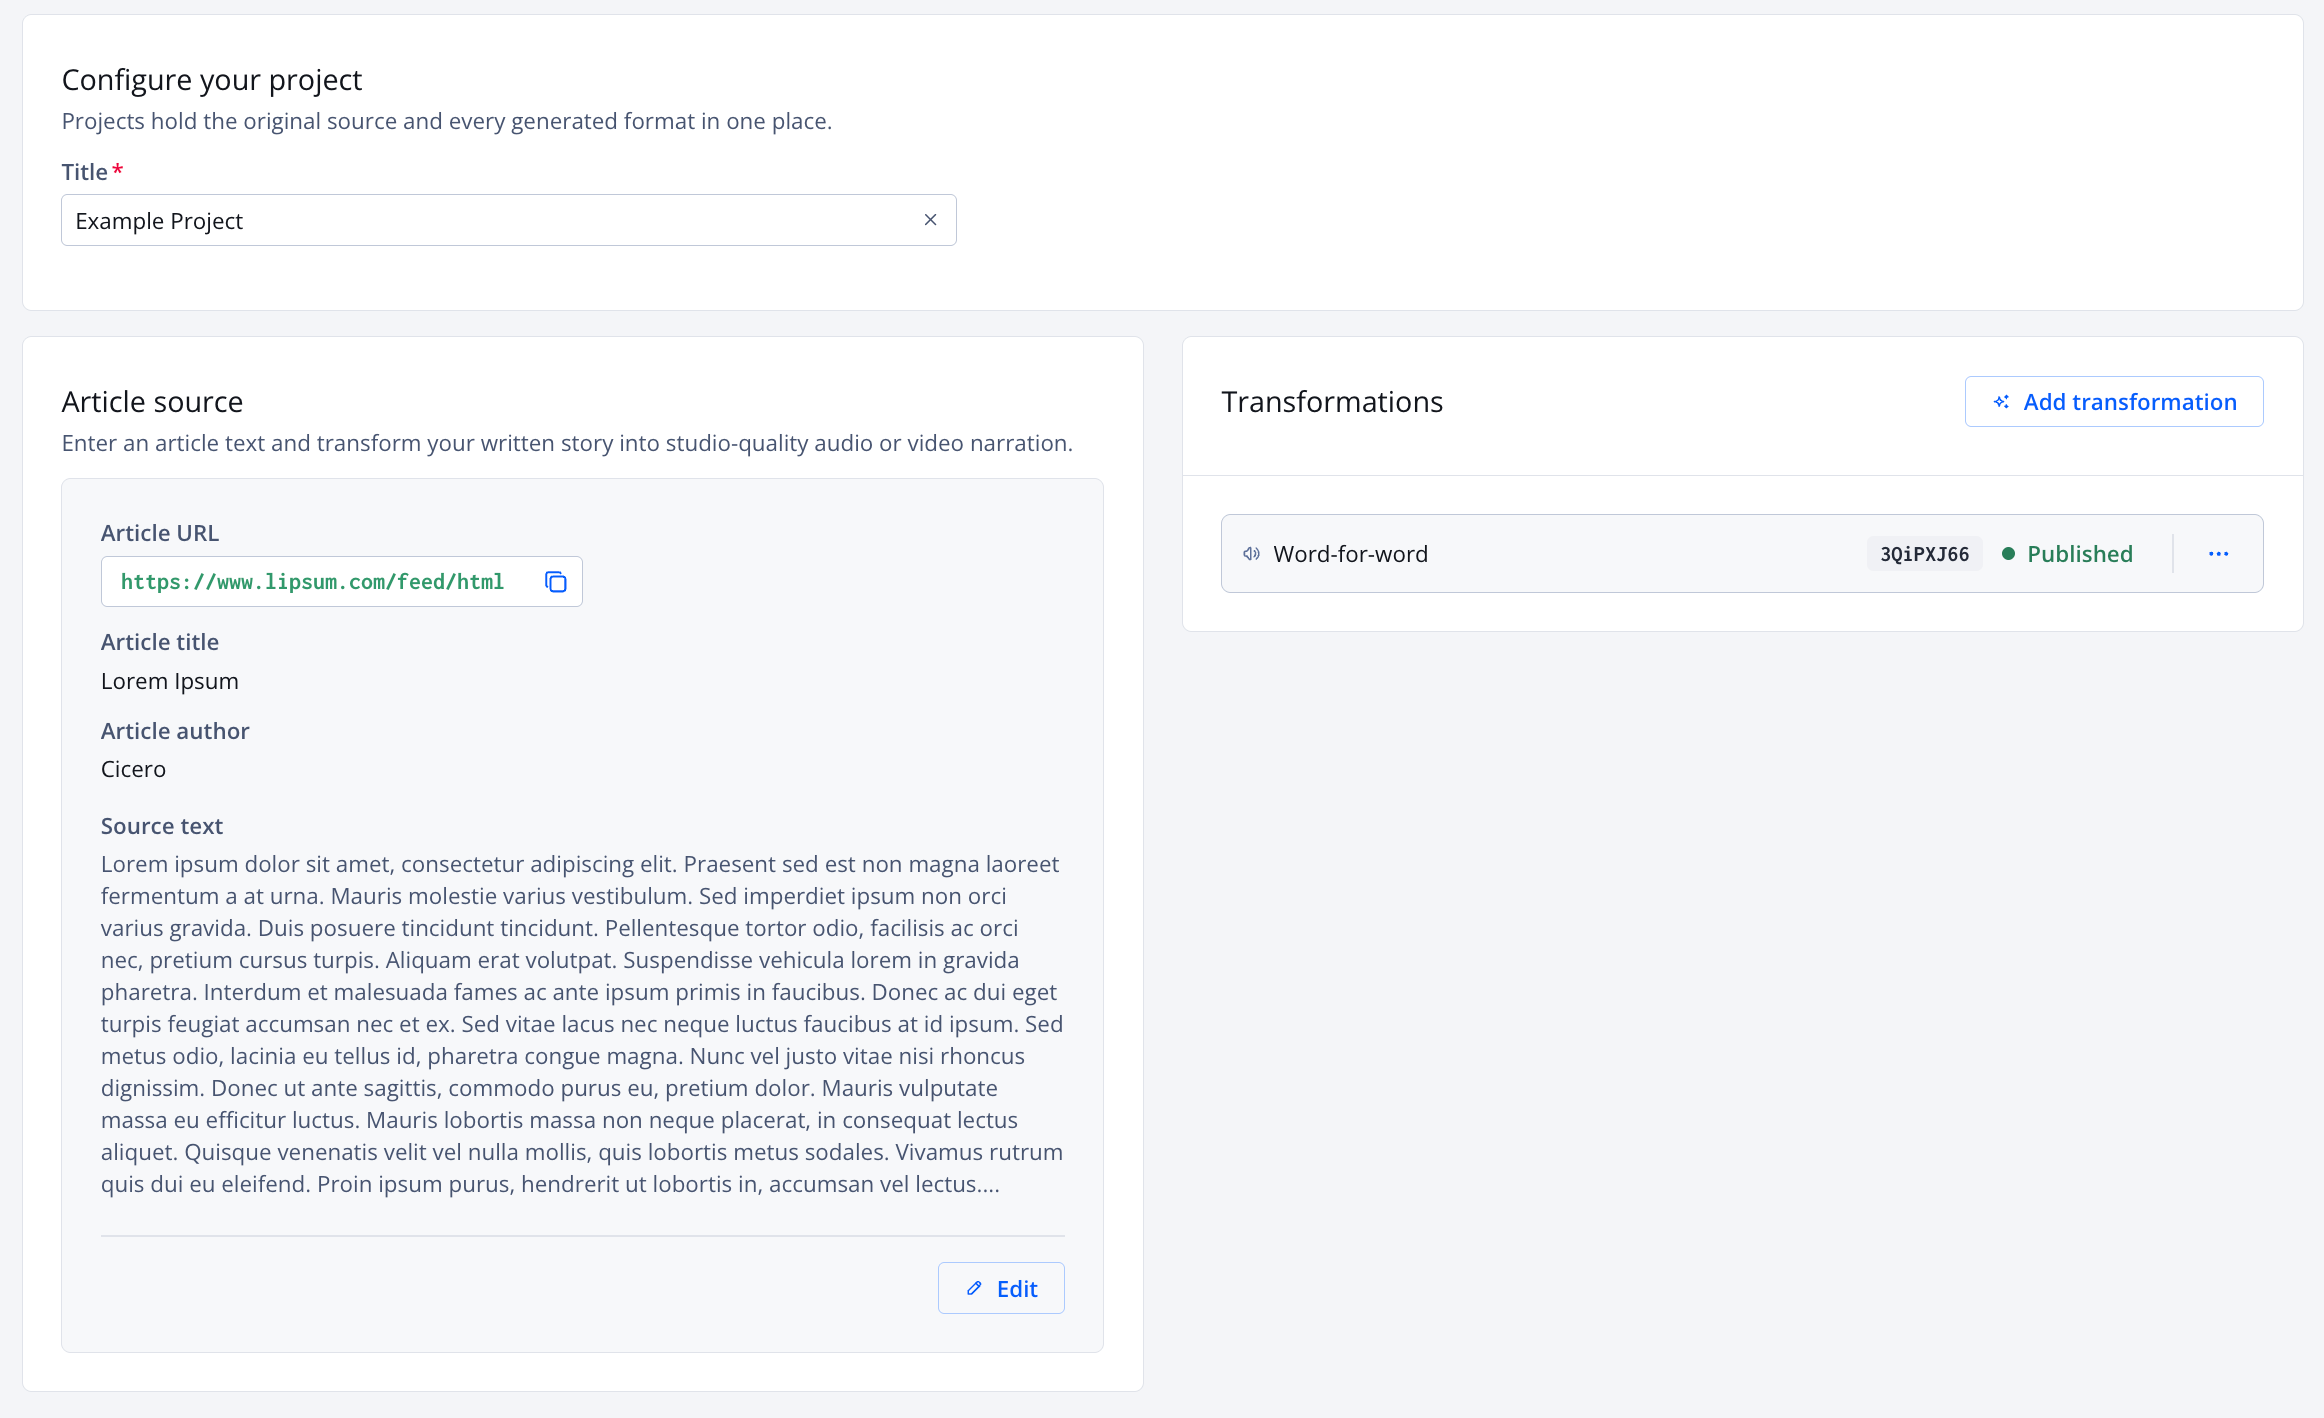Click the Add transformation button
This screenshot has width=2324, height=1418.
coord(2113,401)
